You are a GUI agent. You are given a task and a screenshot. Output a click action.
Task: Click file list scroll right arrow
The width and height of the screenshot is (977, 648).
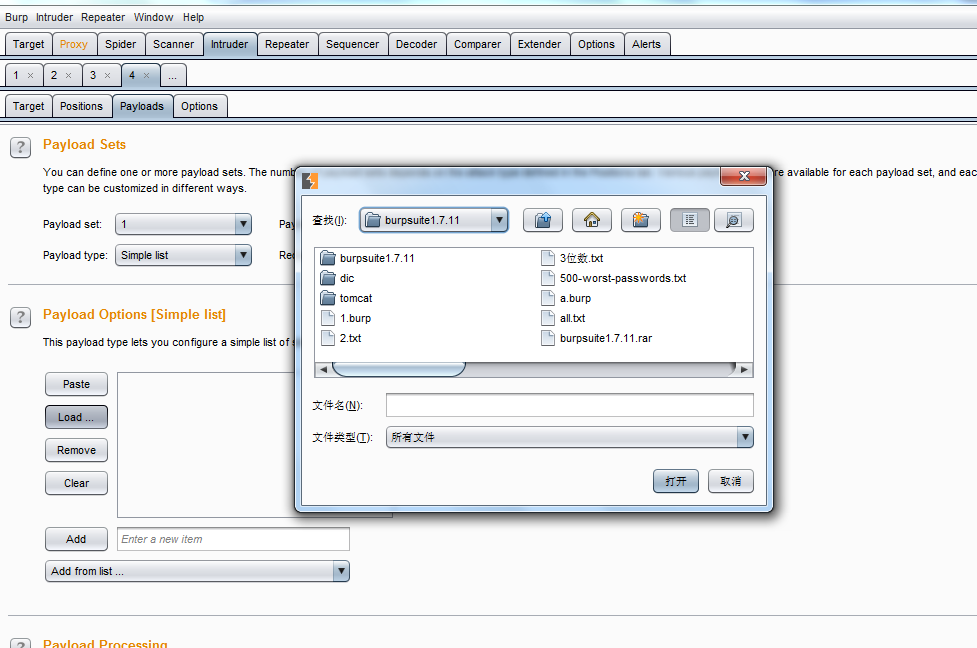[x=744, y=369]
